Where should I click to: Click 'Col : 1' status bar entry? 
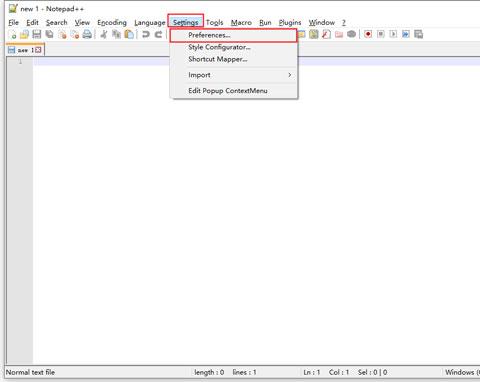pos(339,372)
